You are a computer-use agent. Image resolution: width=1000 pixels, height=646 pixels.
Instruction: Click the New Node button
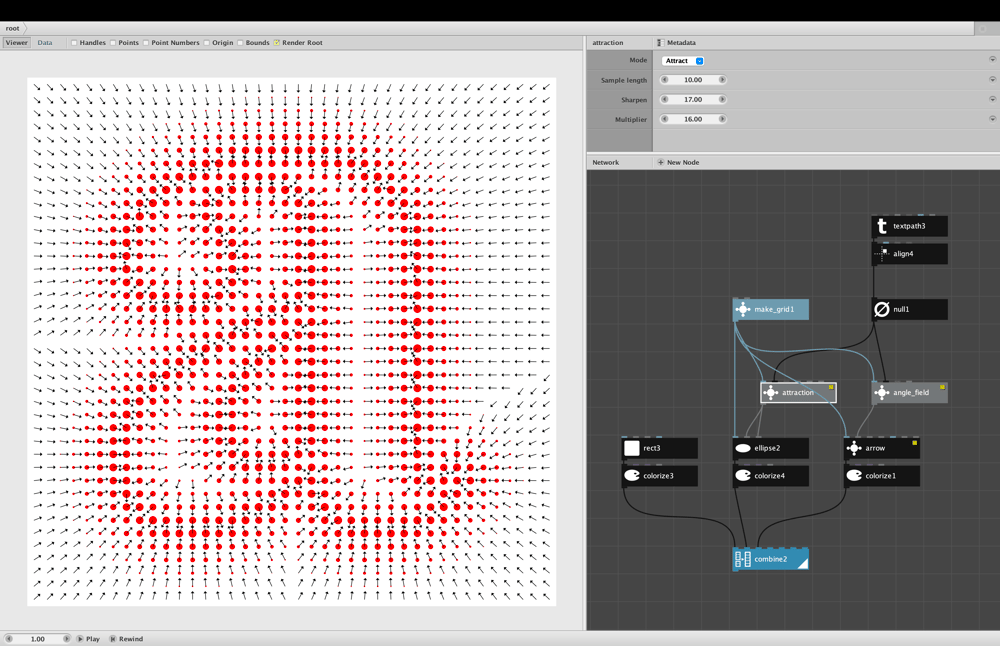(x=678, y=163)
